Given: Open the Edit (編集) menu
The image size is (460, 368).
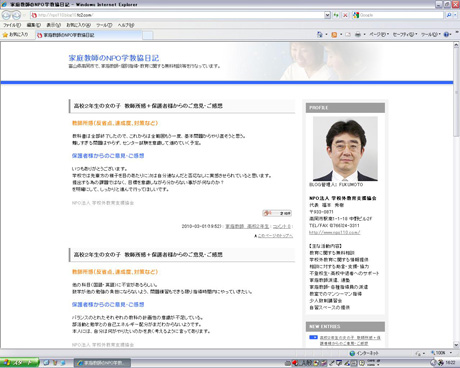Looking at the screenshot, I should click(x=34, y=25).
